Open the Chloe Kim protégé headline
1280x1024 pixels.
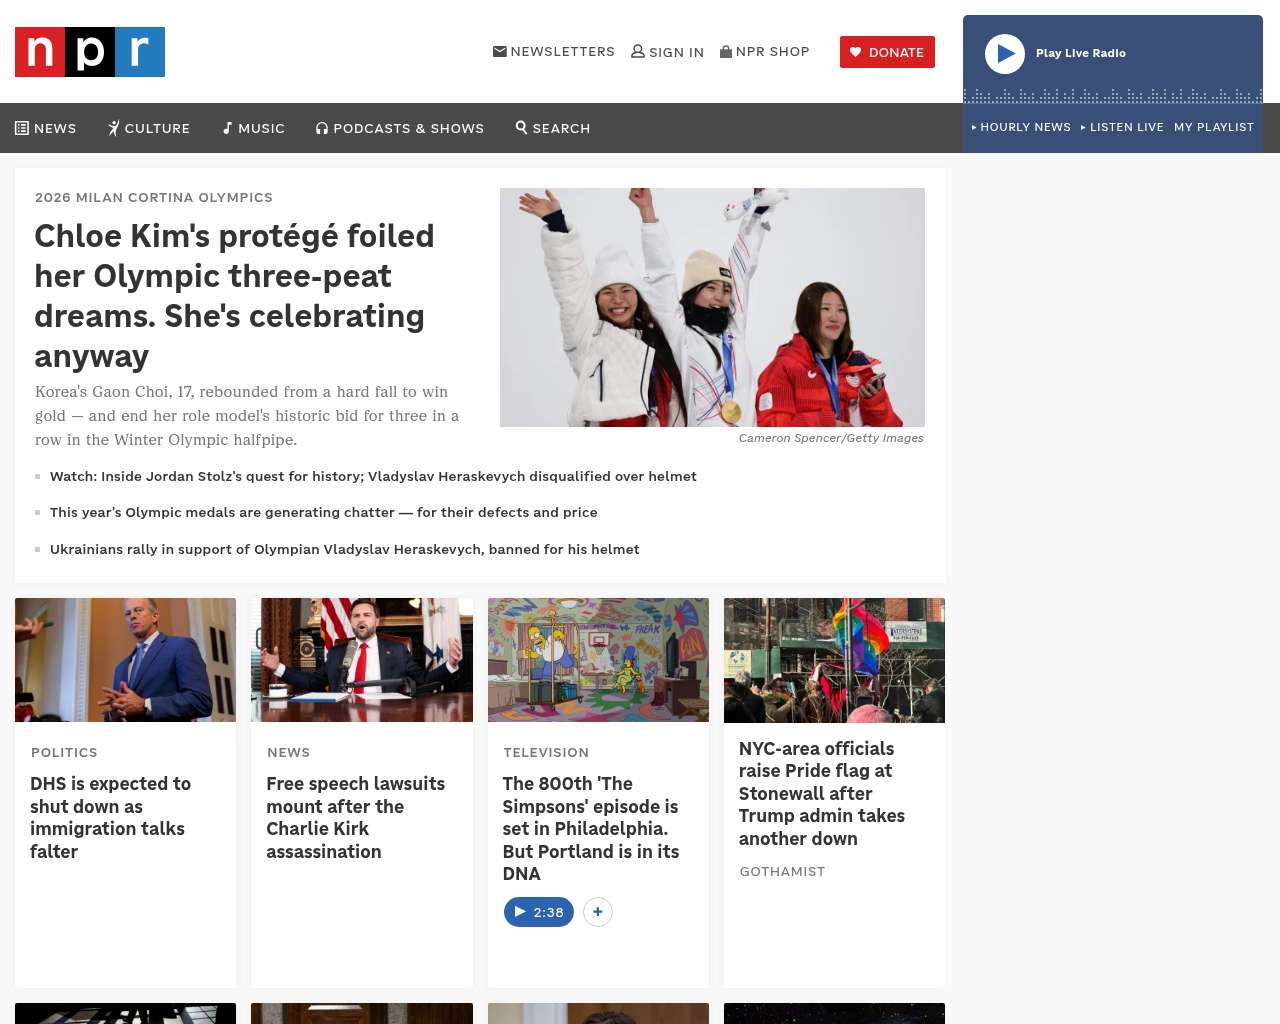click(x=234, y=295)
